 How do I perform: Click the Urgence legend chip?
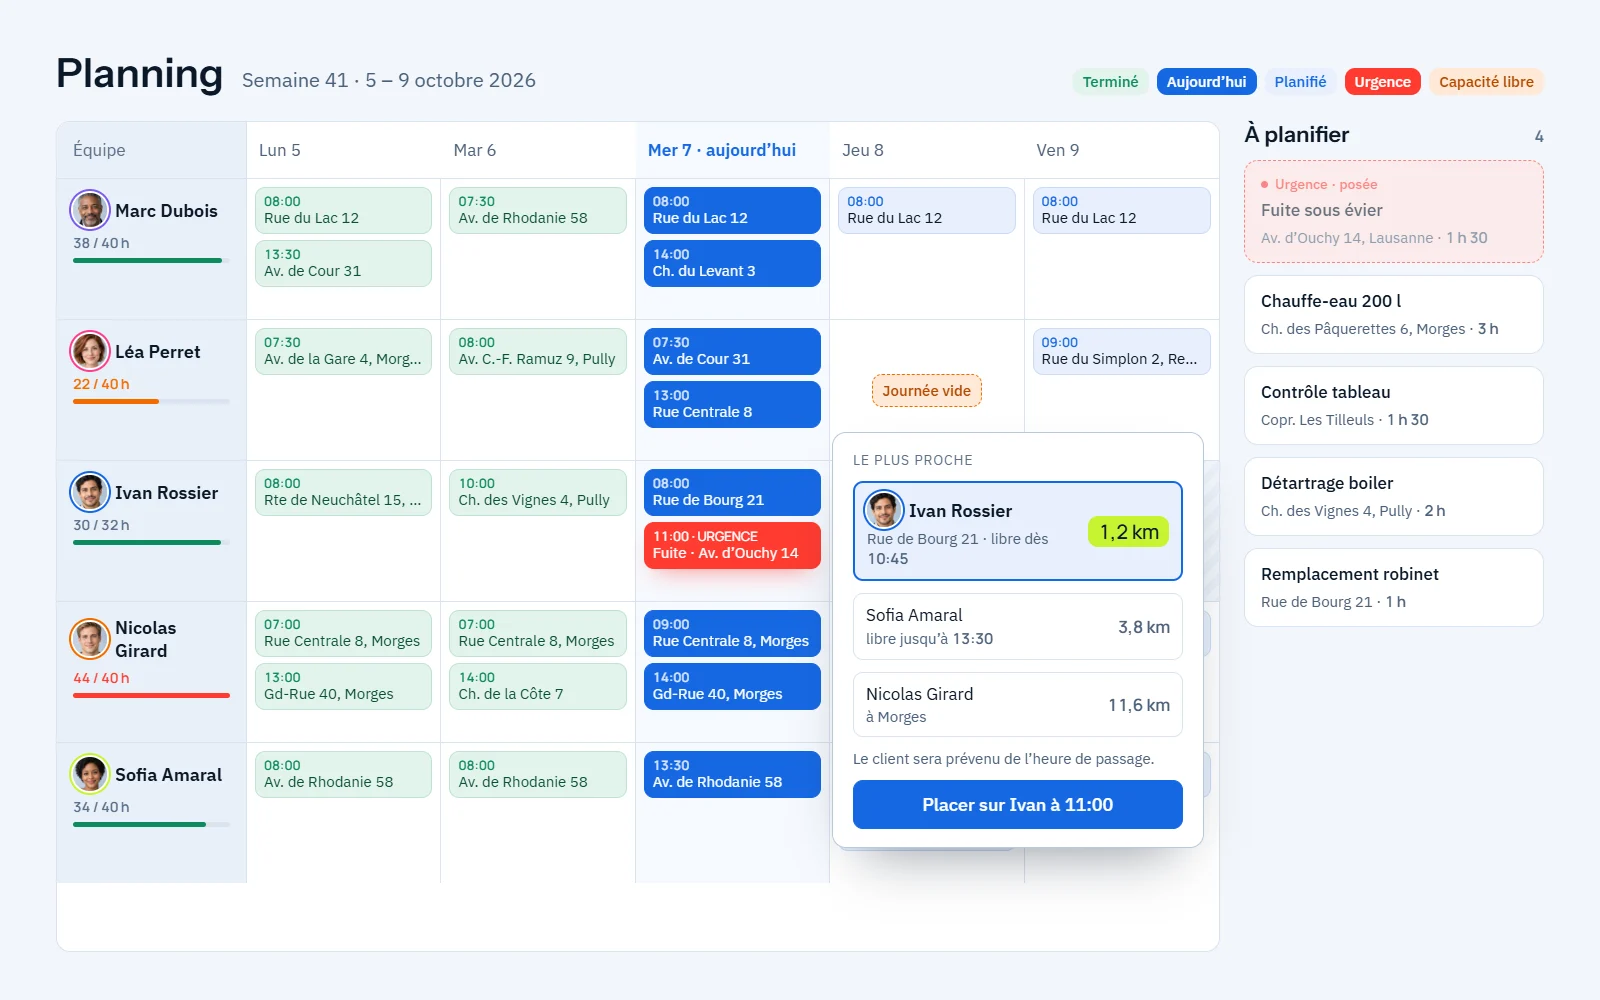(x=1382, y=82)
